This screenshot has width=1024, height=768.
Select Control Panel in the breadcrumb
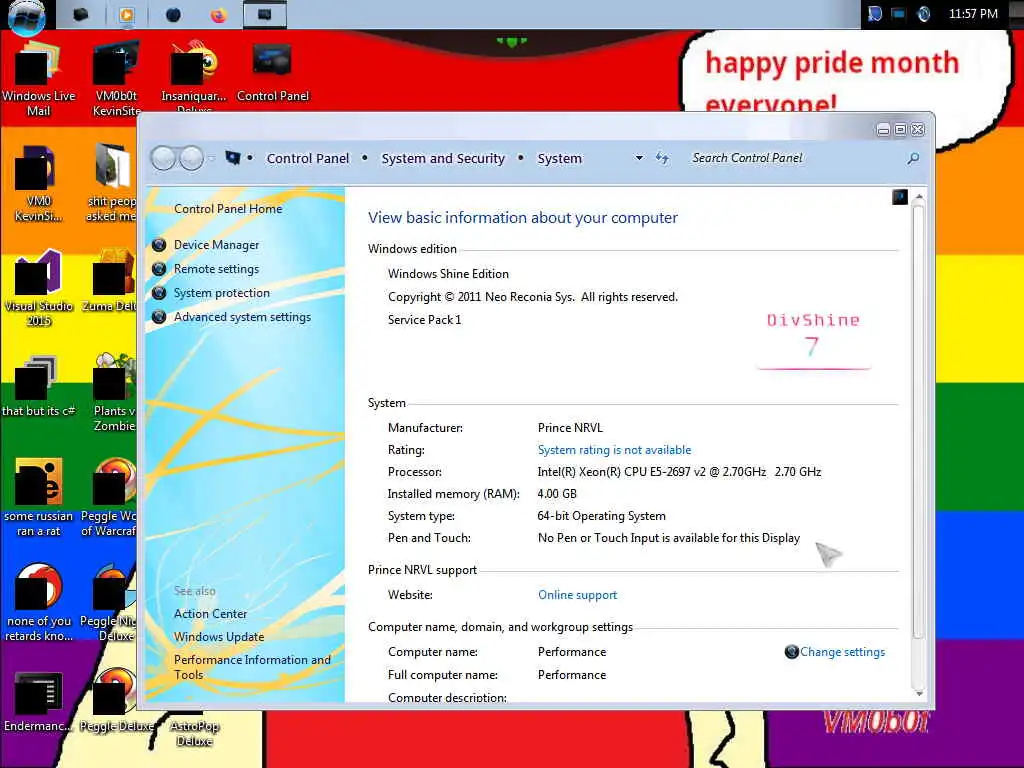[308, 158]
